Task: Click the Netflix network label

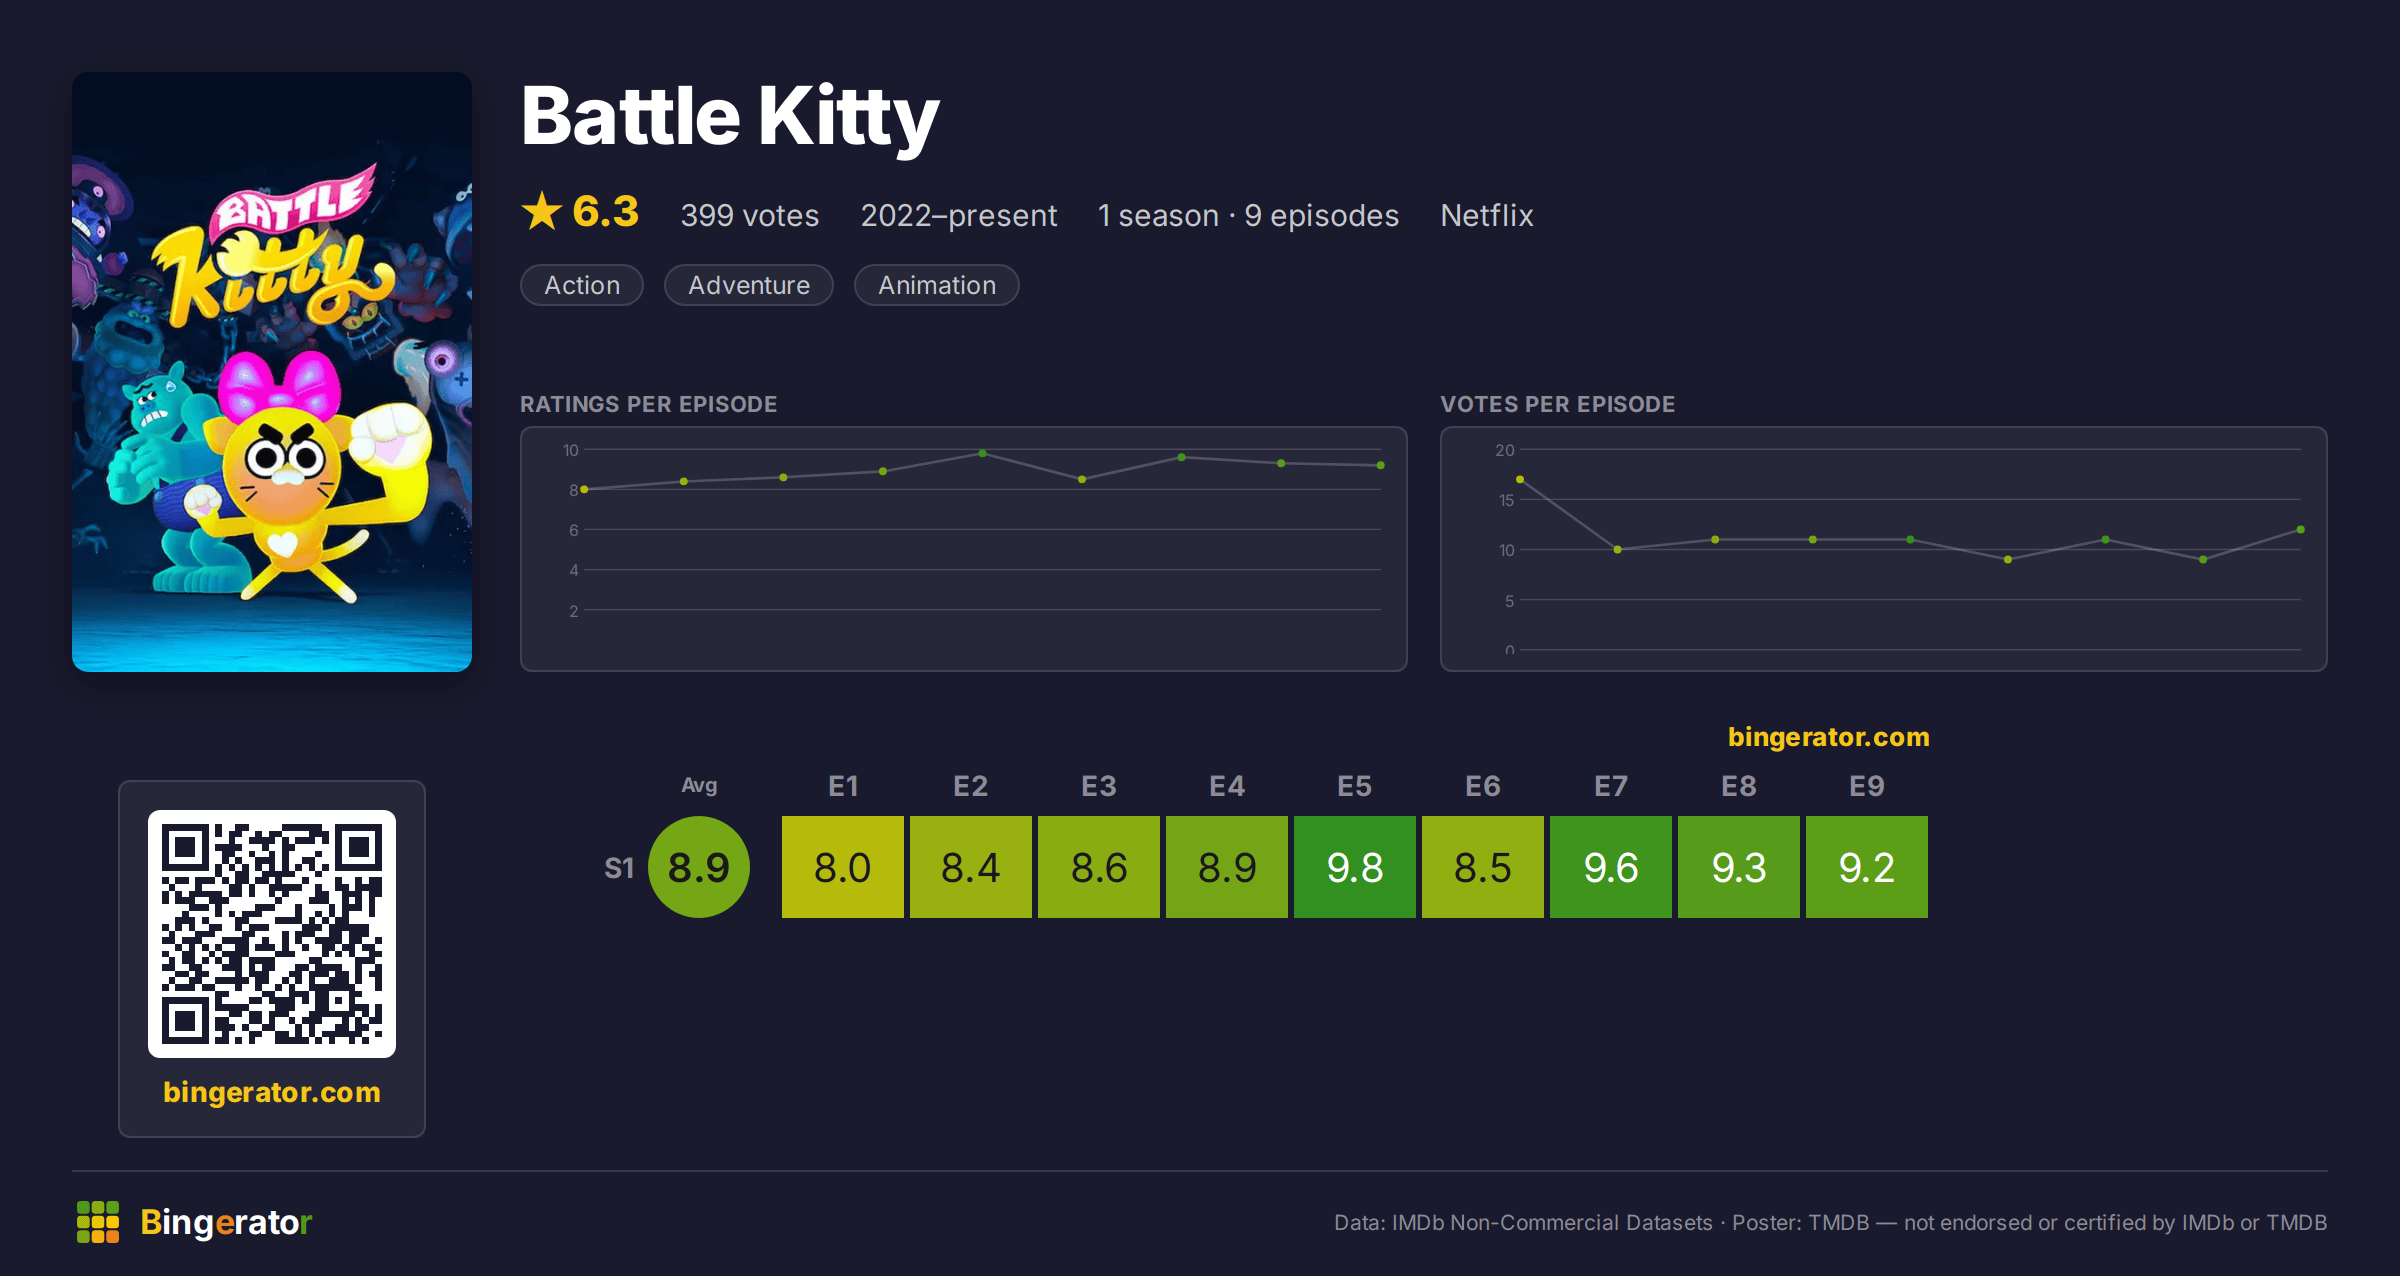Action: click(x=1487, y=215)
